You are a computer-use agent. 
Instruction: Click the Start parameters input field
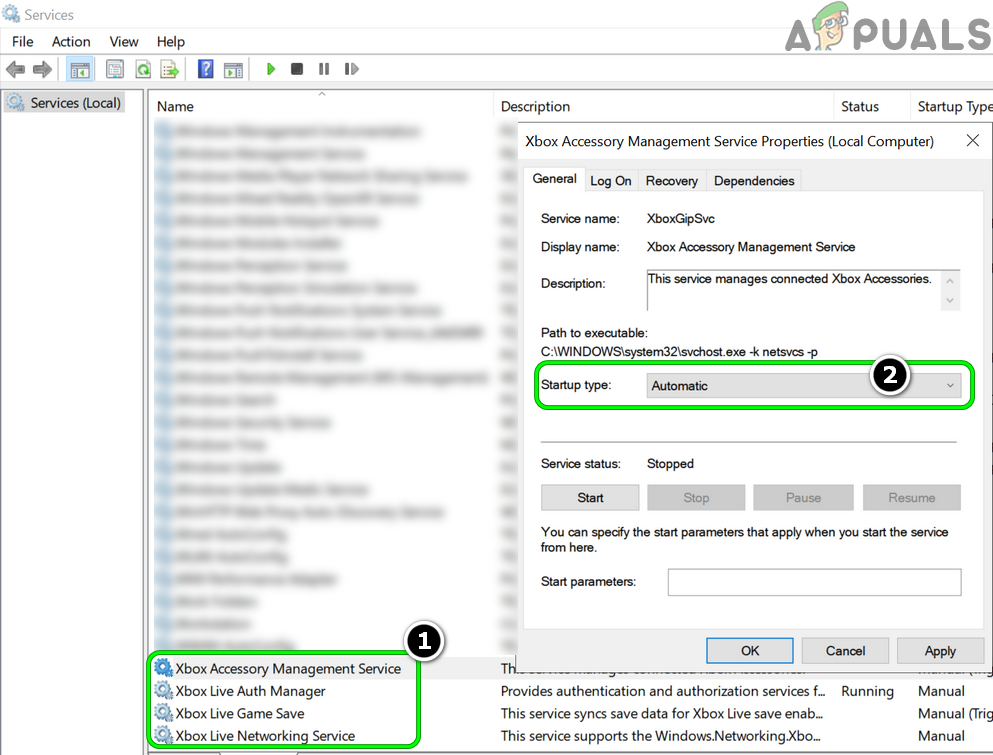[x=814, y=582]
